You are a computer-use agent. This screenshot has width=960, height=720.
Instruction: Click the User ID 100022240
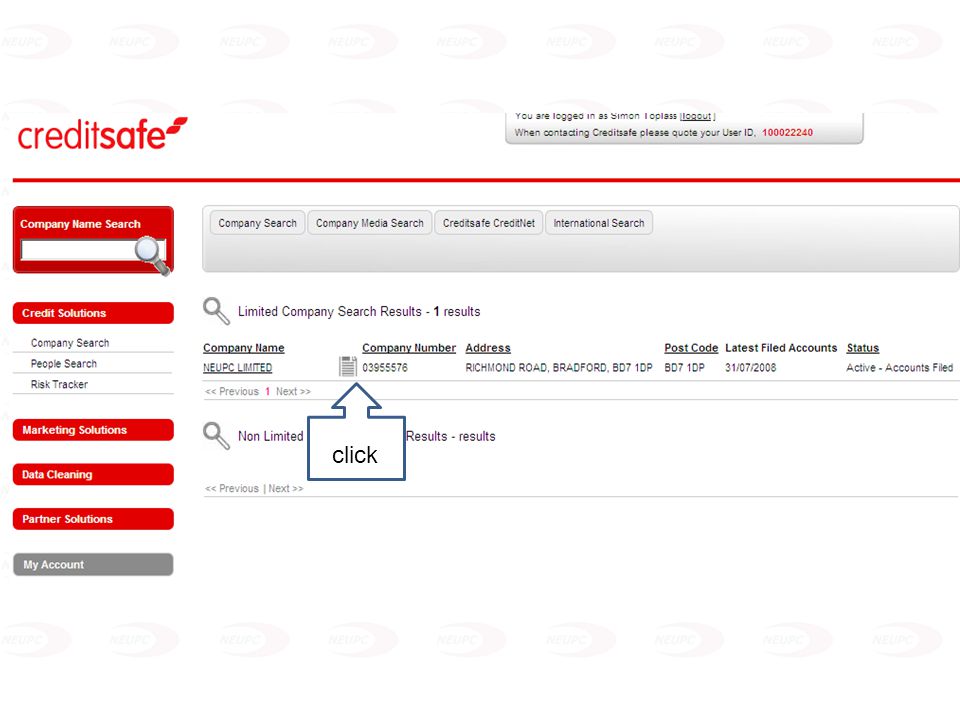pyautogui.click(x=787, y=132)
